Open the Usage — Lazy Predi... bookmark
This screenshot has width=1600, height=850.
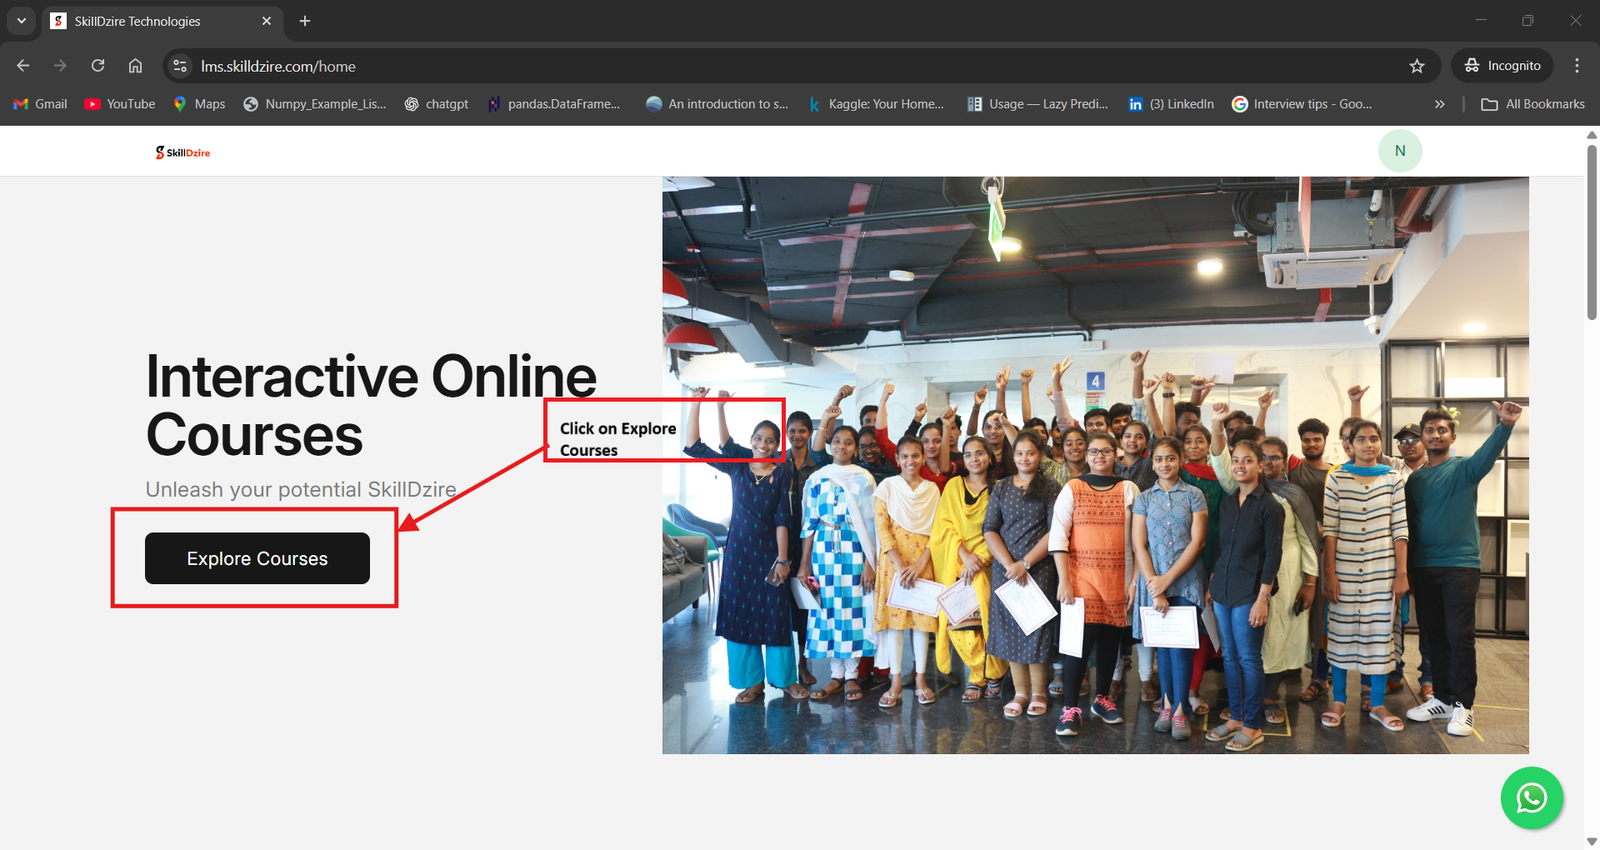(1037, 104)
